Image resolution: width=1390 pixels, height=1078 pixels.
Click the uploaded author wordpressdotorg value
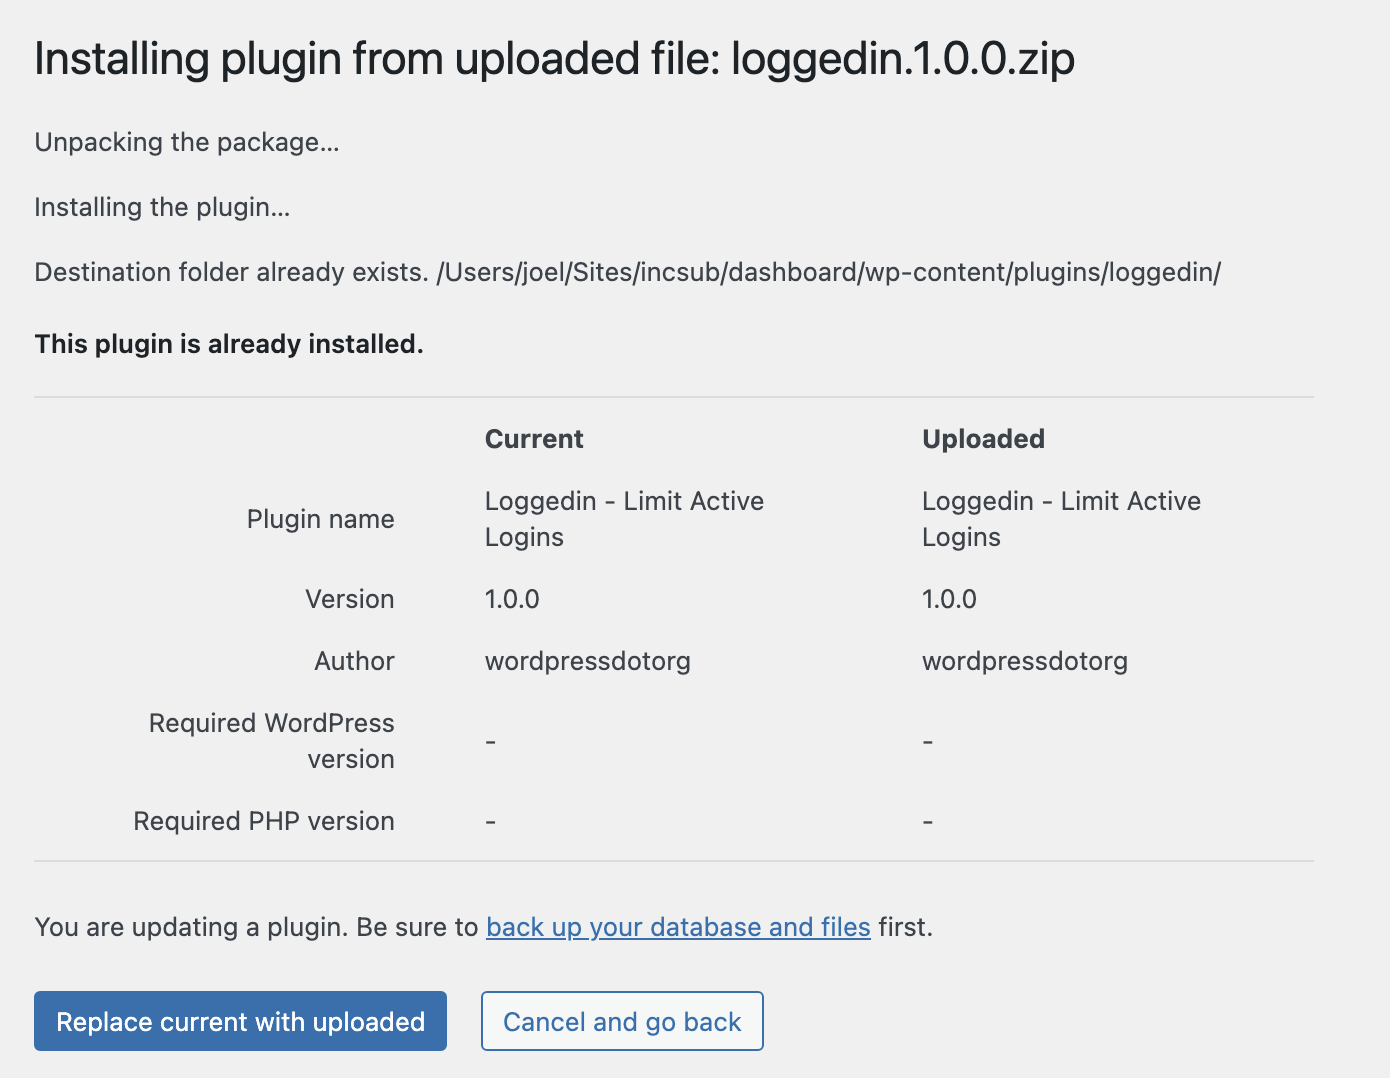tap(1024, 661)
